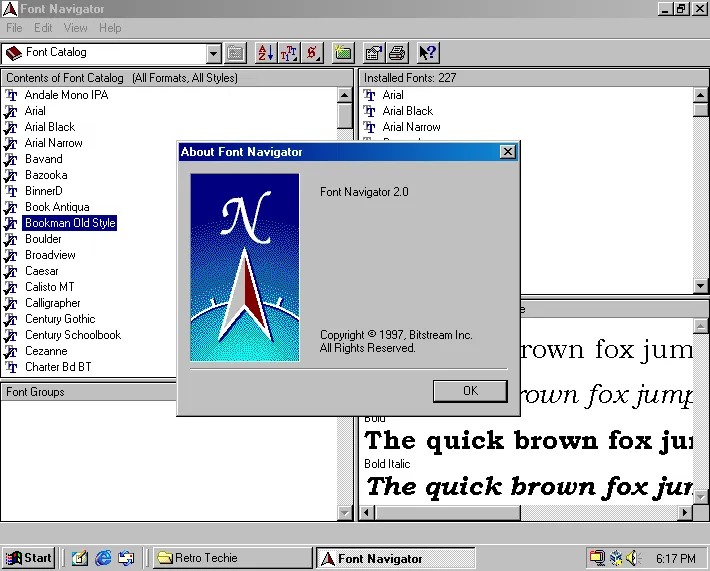Select Boulder in the font catalog
The width and height of the screenshot is (710, 571).
(x=43, y=239)
